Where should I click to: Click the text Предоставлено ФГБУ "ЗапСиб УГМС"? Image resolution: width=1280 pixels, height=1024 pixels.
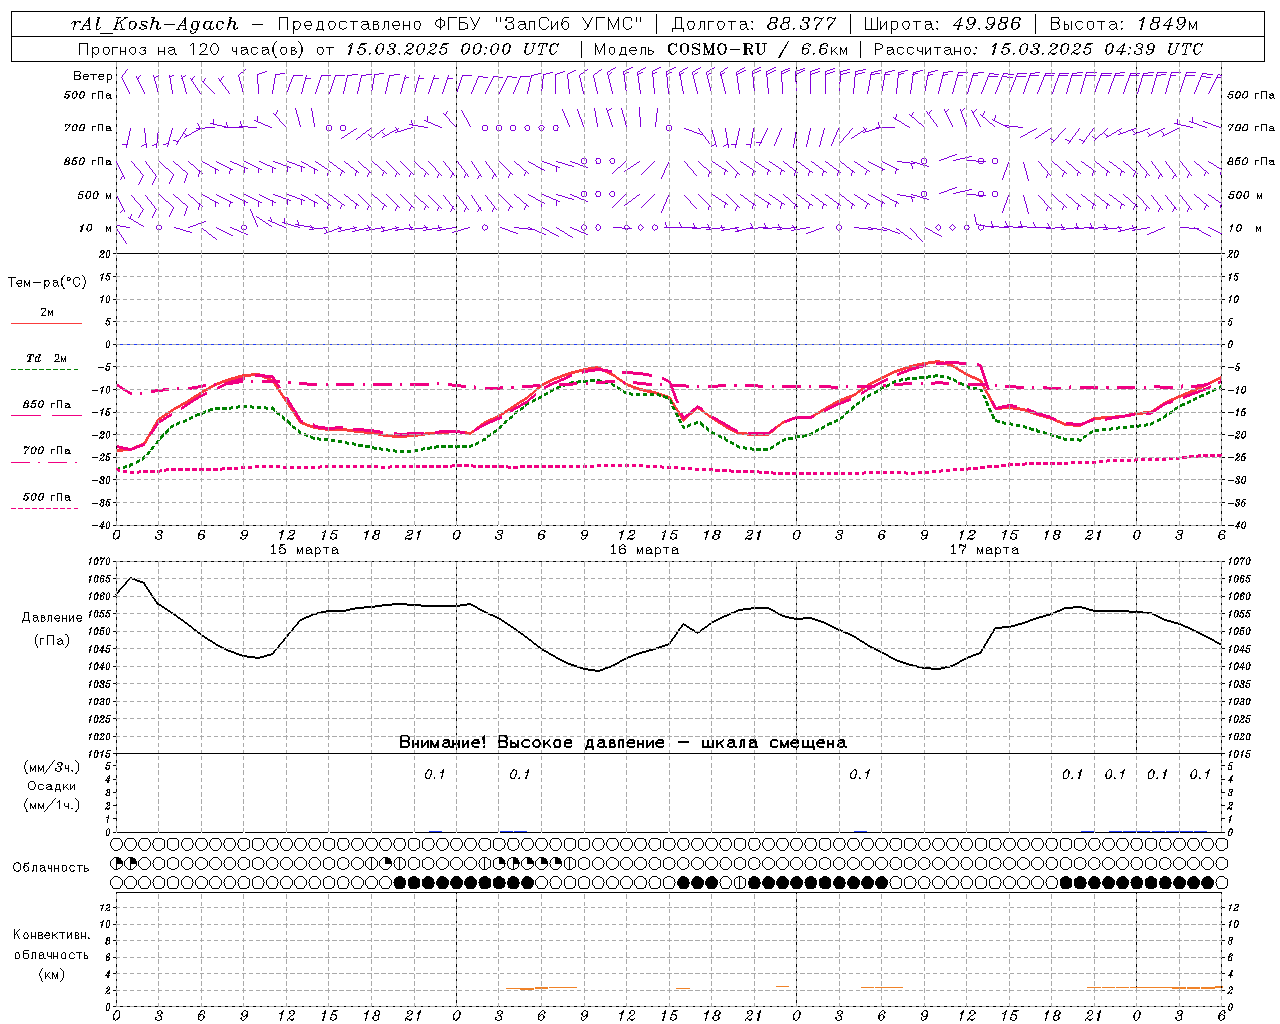[x=460, y=24]
